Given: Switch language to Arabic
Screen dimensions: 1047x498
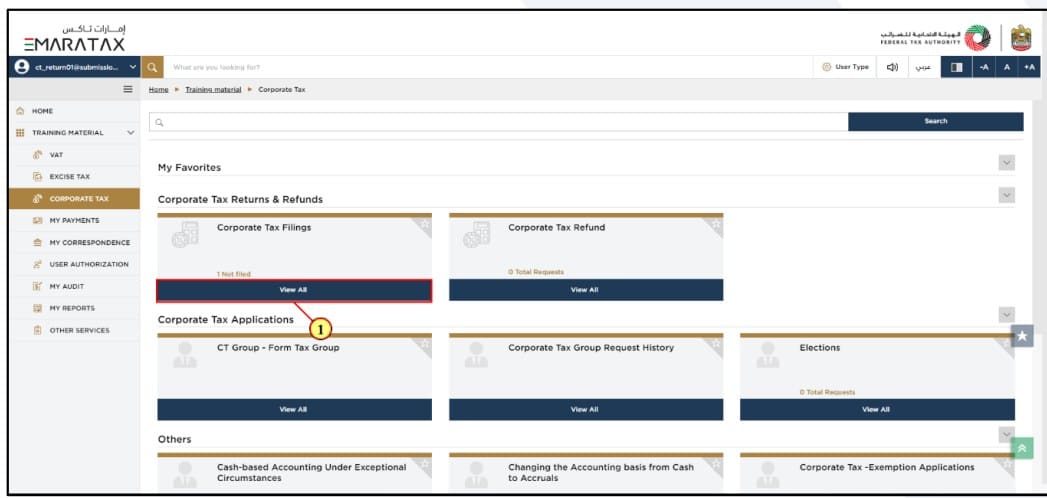Looking at the screenshot, I should [x=923, y=67].
